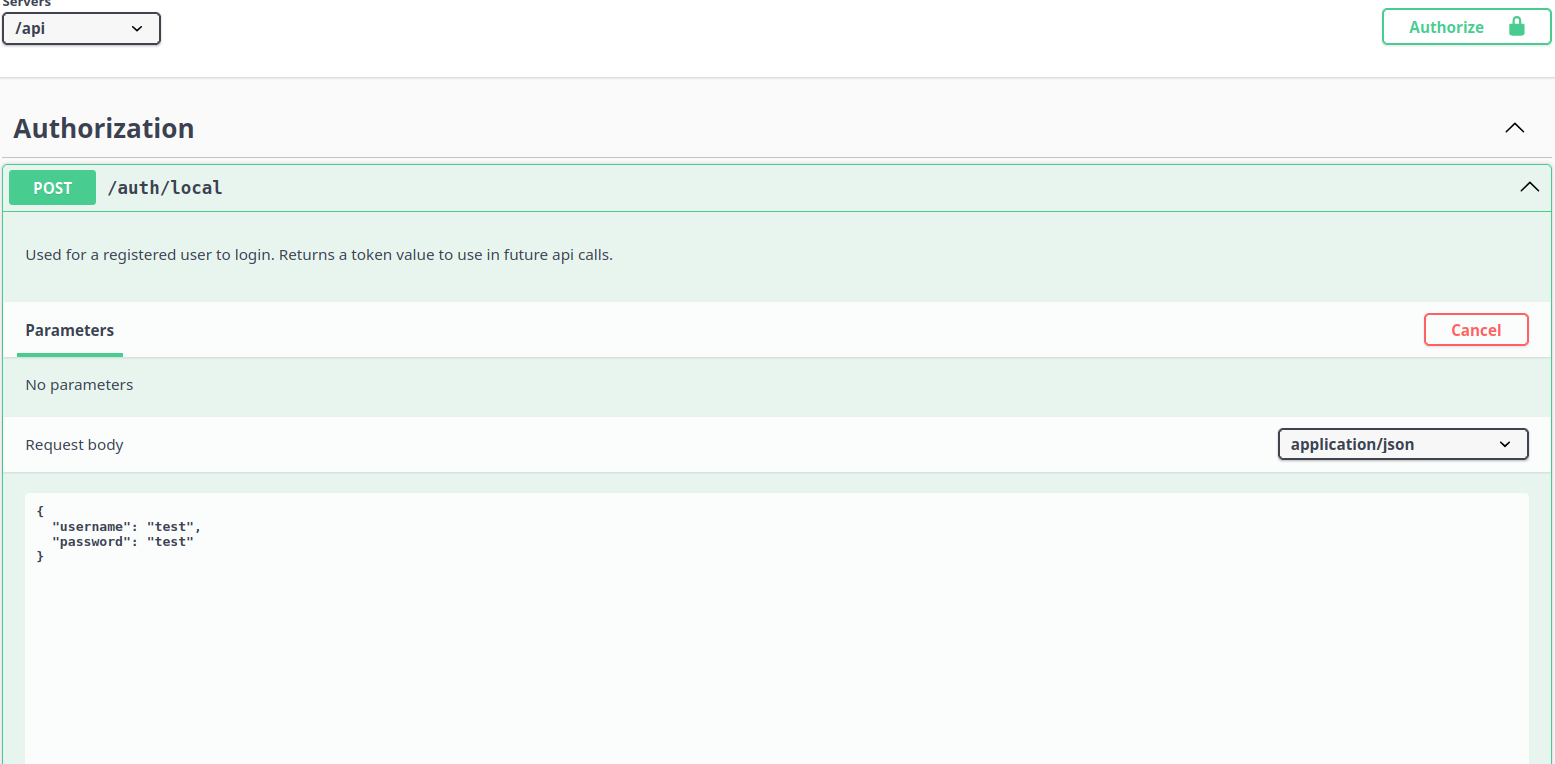Click the closing brace in the JSON body
The image size is (1555, 764).
[41, 556]
